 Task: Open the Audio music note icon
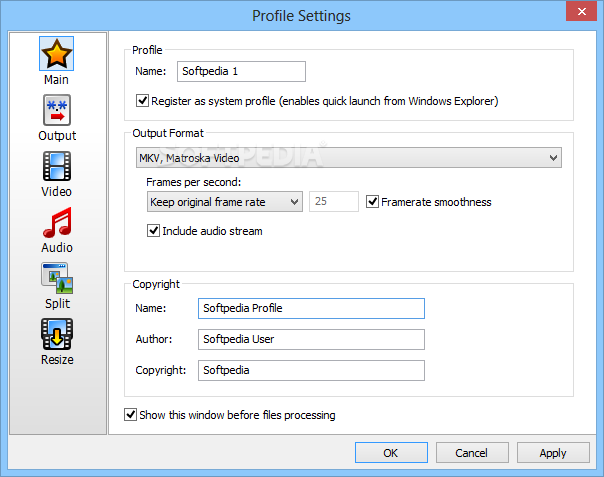click(57, 222)
